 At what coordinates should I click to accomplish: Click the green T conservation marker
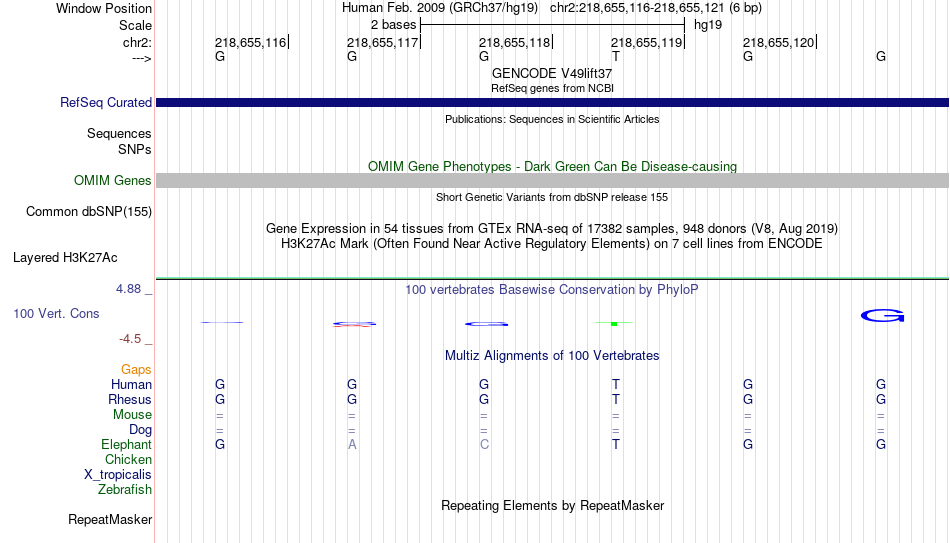click(614, 324)
